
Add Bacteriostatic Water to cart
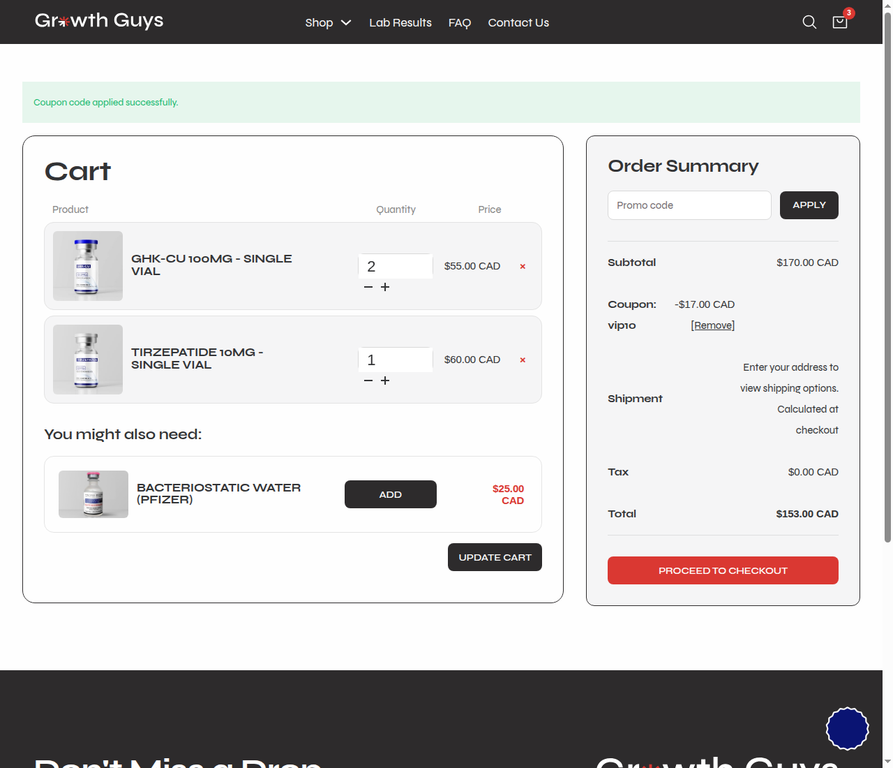pos(390,494)
